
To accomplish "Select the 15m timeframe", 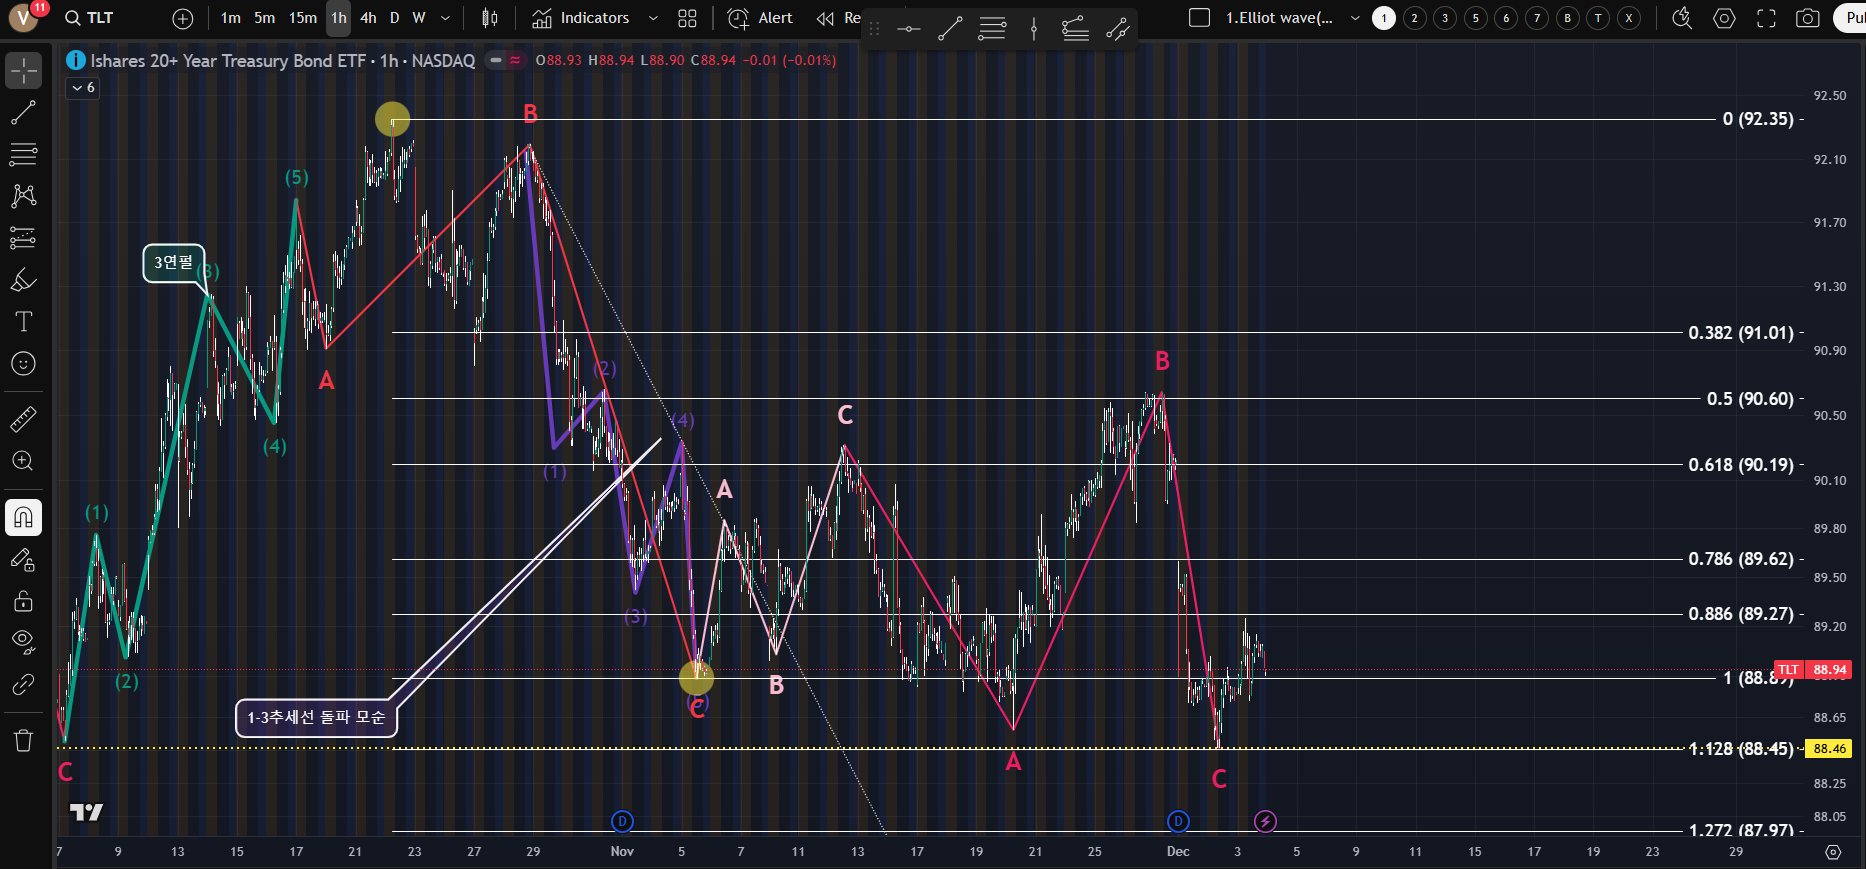I will [x=302, y=18].
